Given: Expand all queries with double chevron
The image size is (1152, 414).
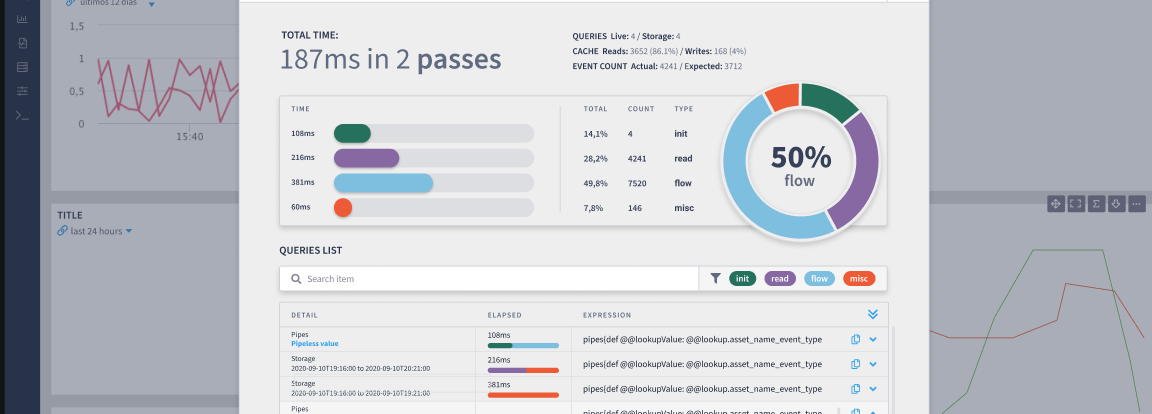Looking at the screenshot, I should [872, 314].
